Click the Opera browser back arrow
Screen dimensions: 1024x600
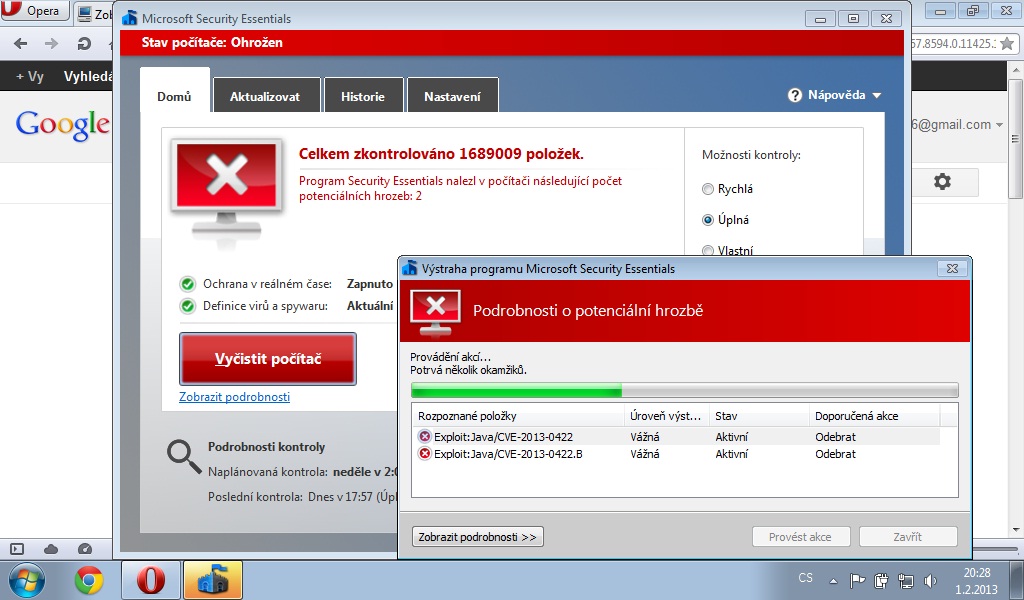click(x=20, y=44)
